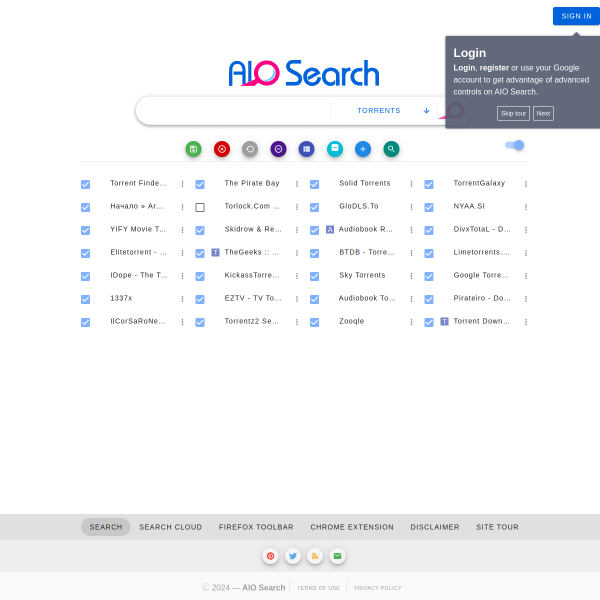The width and height of the screenshot is (600, 600).
Task: Toggle the blue switch above the site list
Action: pyautogui.click(x=515, y=145)
